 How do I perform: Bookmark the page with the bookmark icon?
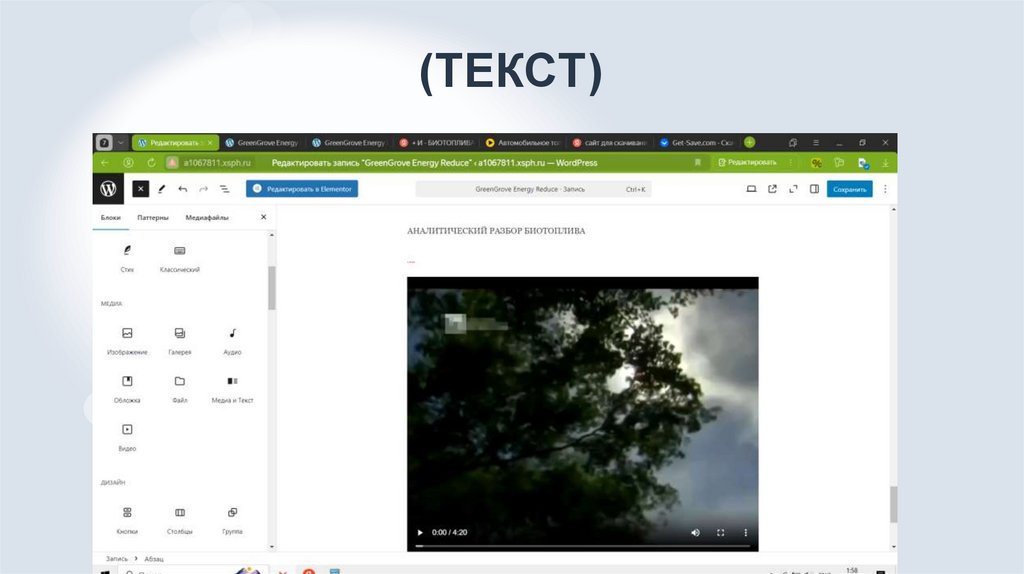(x=697, y=163)
